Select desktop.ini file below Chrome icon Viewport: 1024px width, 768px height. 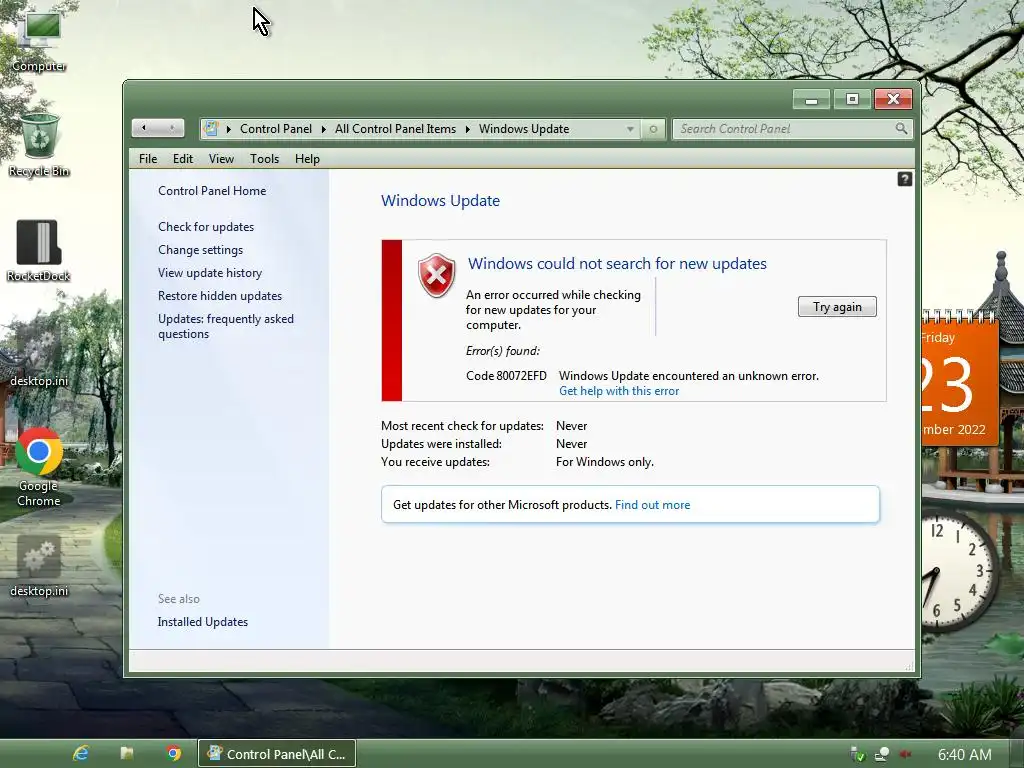pyautogui.click(x=39, y=567)
